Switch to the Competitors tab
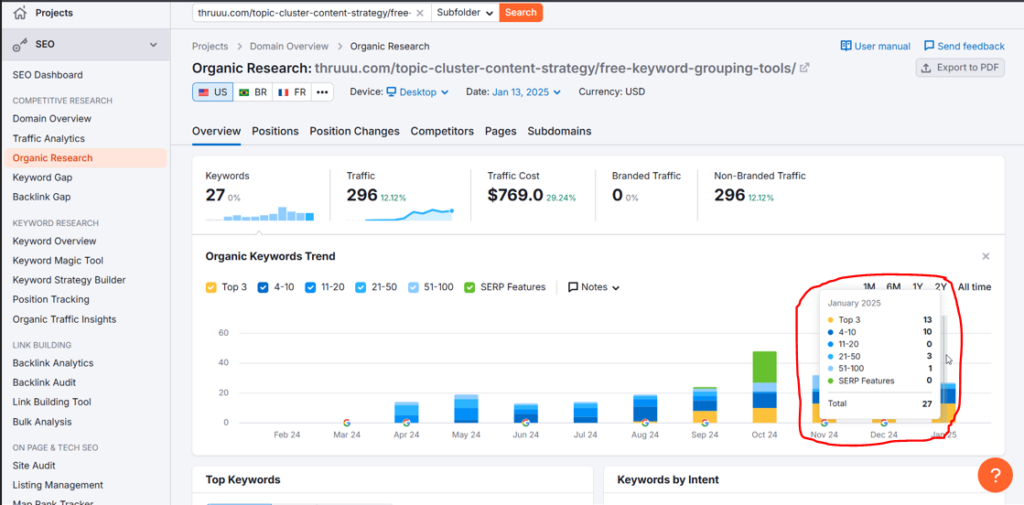 click(x=442, y=131)
